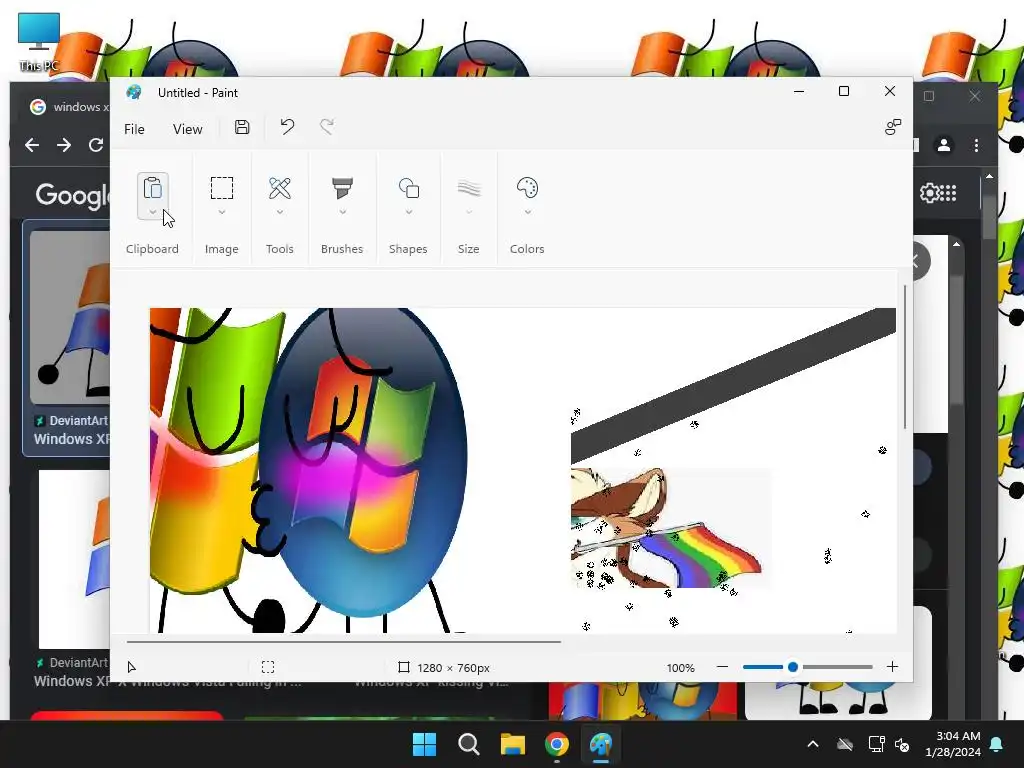The image size is (1024, 768).
Task: Open the Tools pencil-and-brush icon
Action: (x=280, y=188)
